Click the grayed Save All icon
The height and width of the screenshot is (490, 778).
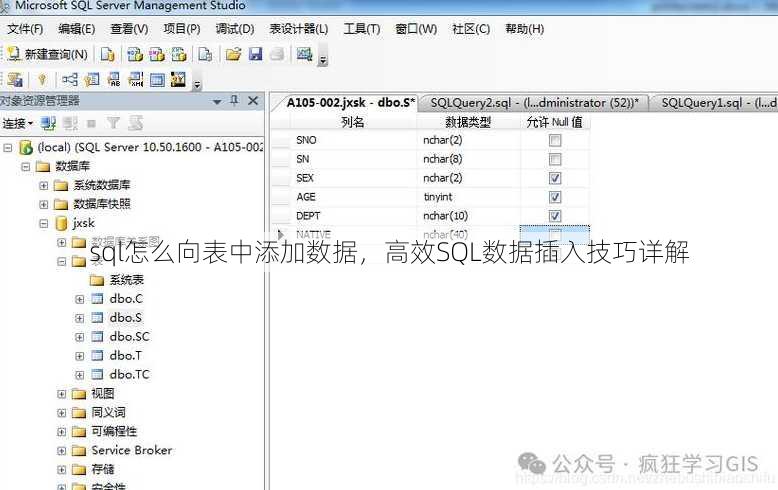coord(277,54)
